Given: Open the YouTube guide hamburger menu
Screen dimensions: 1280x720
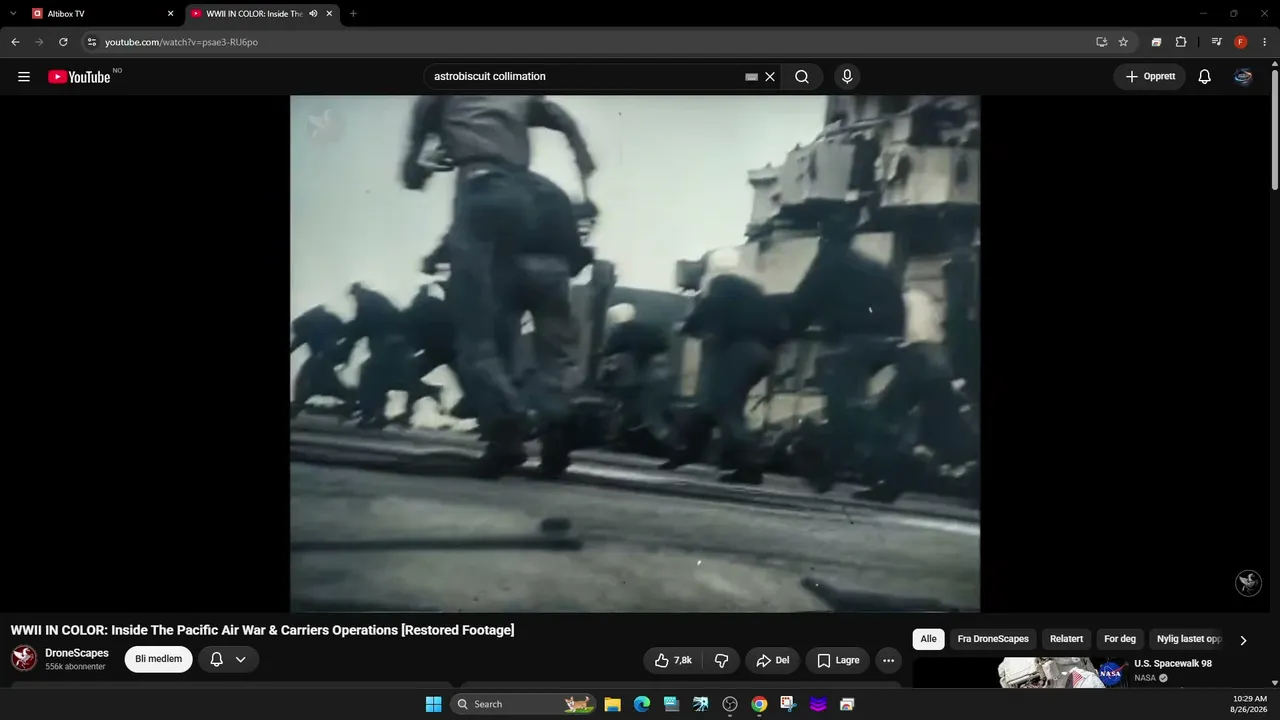Looking at the screenshot, I should coord(24,77).
